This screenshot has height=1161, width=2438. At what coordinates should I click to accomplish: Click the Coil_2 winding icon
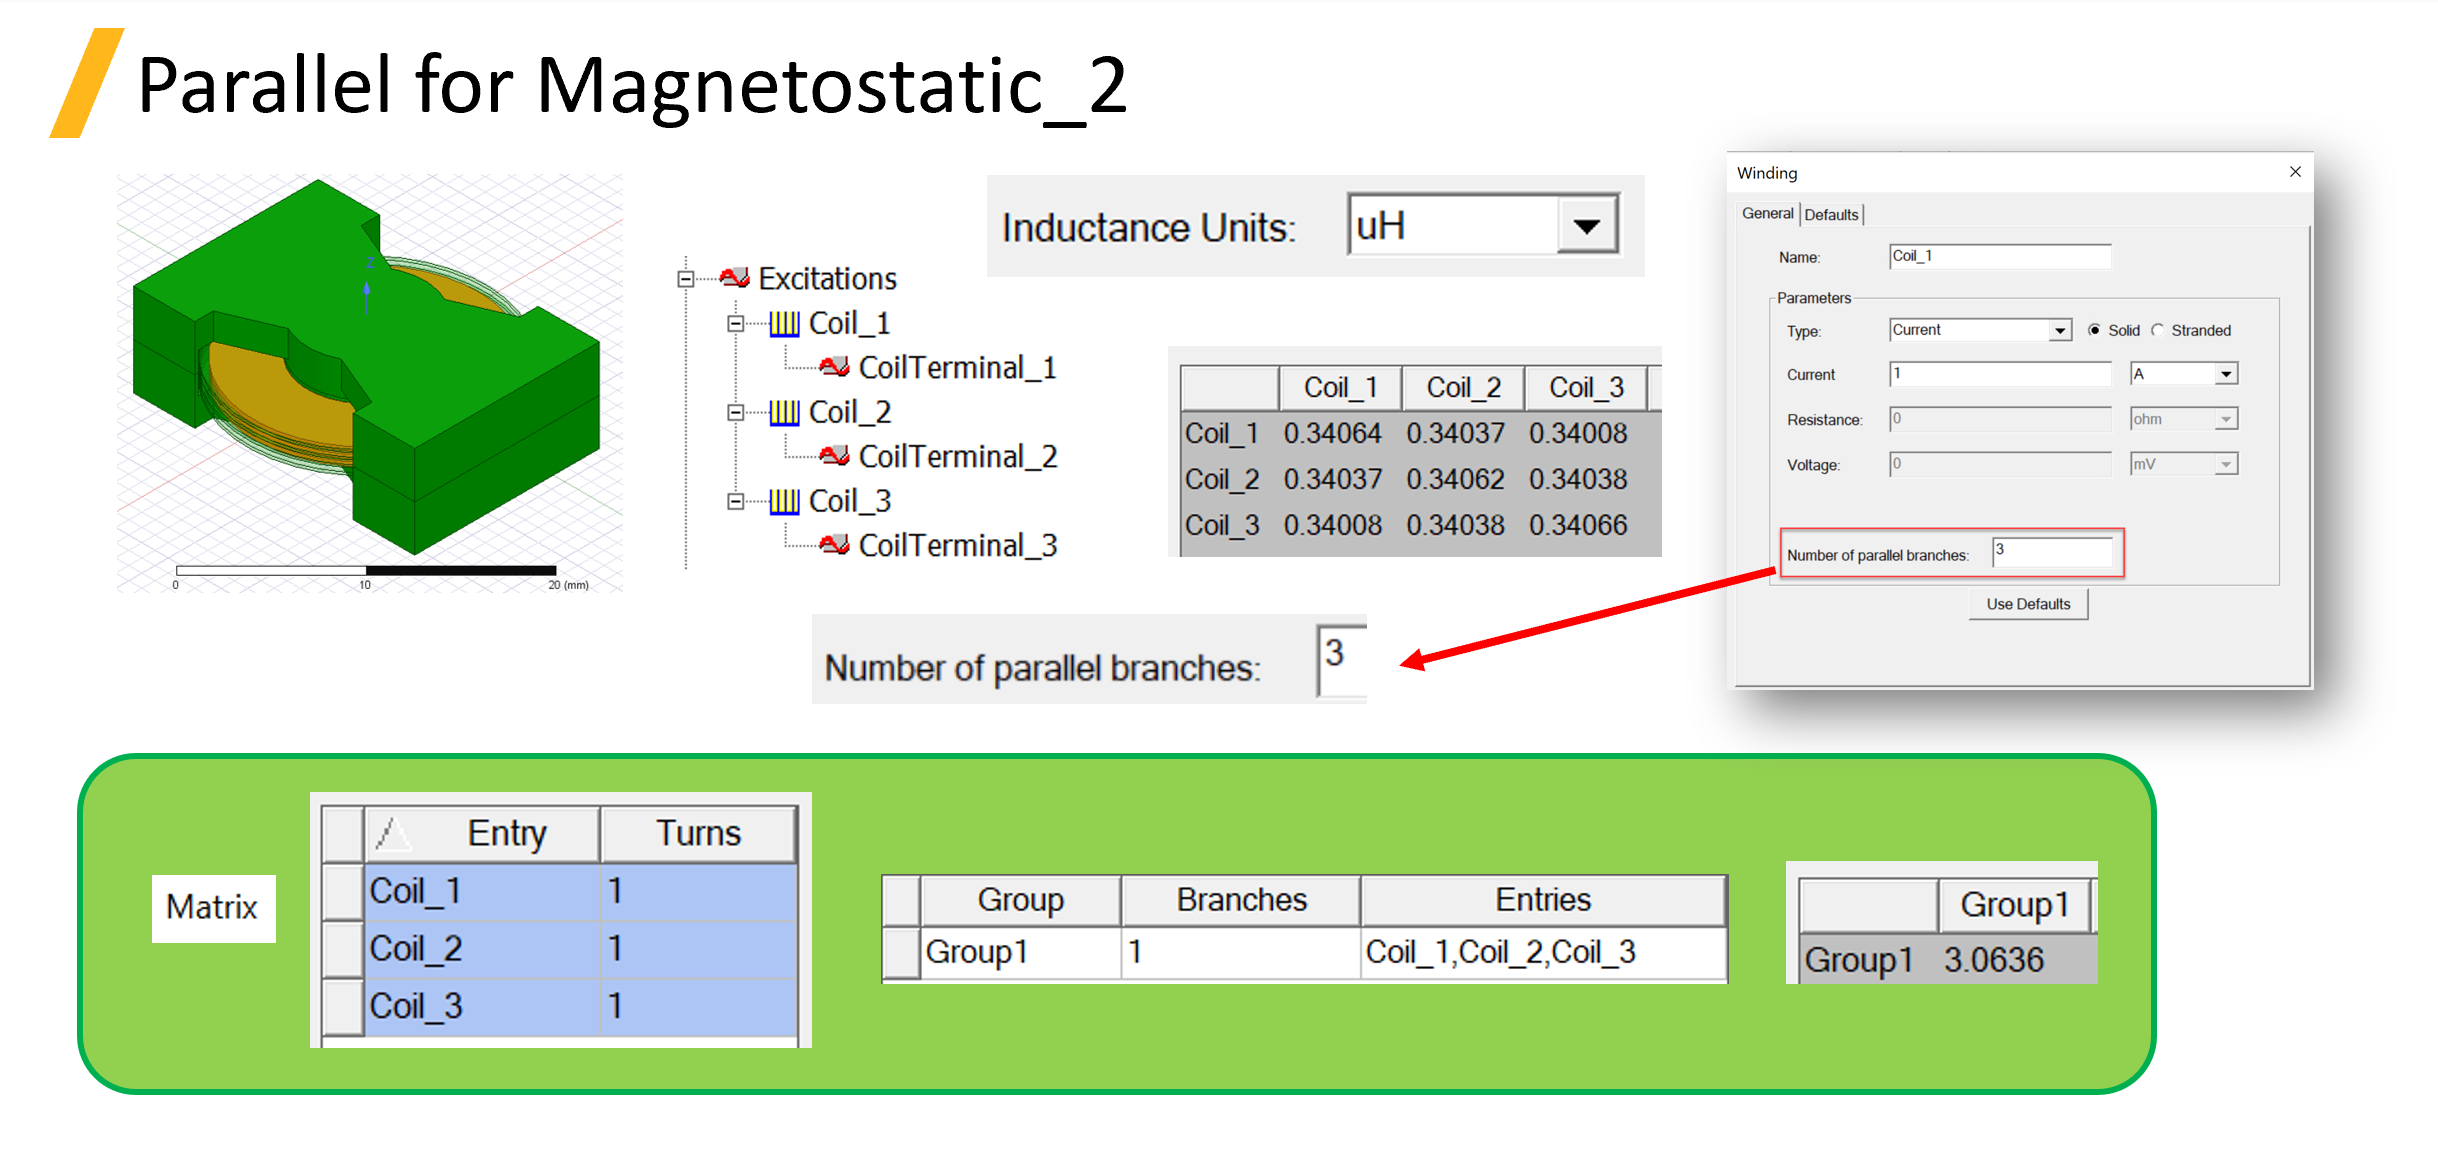tap(784, 412)
